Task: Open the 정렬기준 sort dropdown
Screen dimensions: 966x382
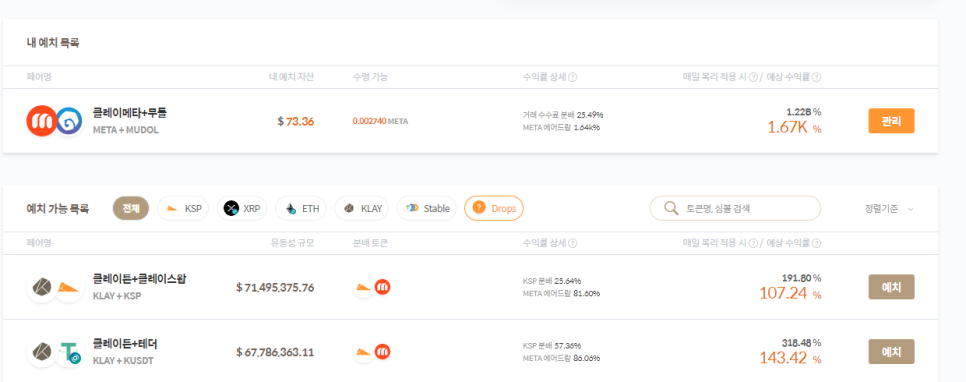Action: coord(889,209)
